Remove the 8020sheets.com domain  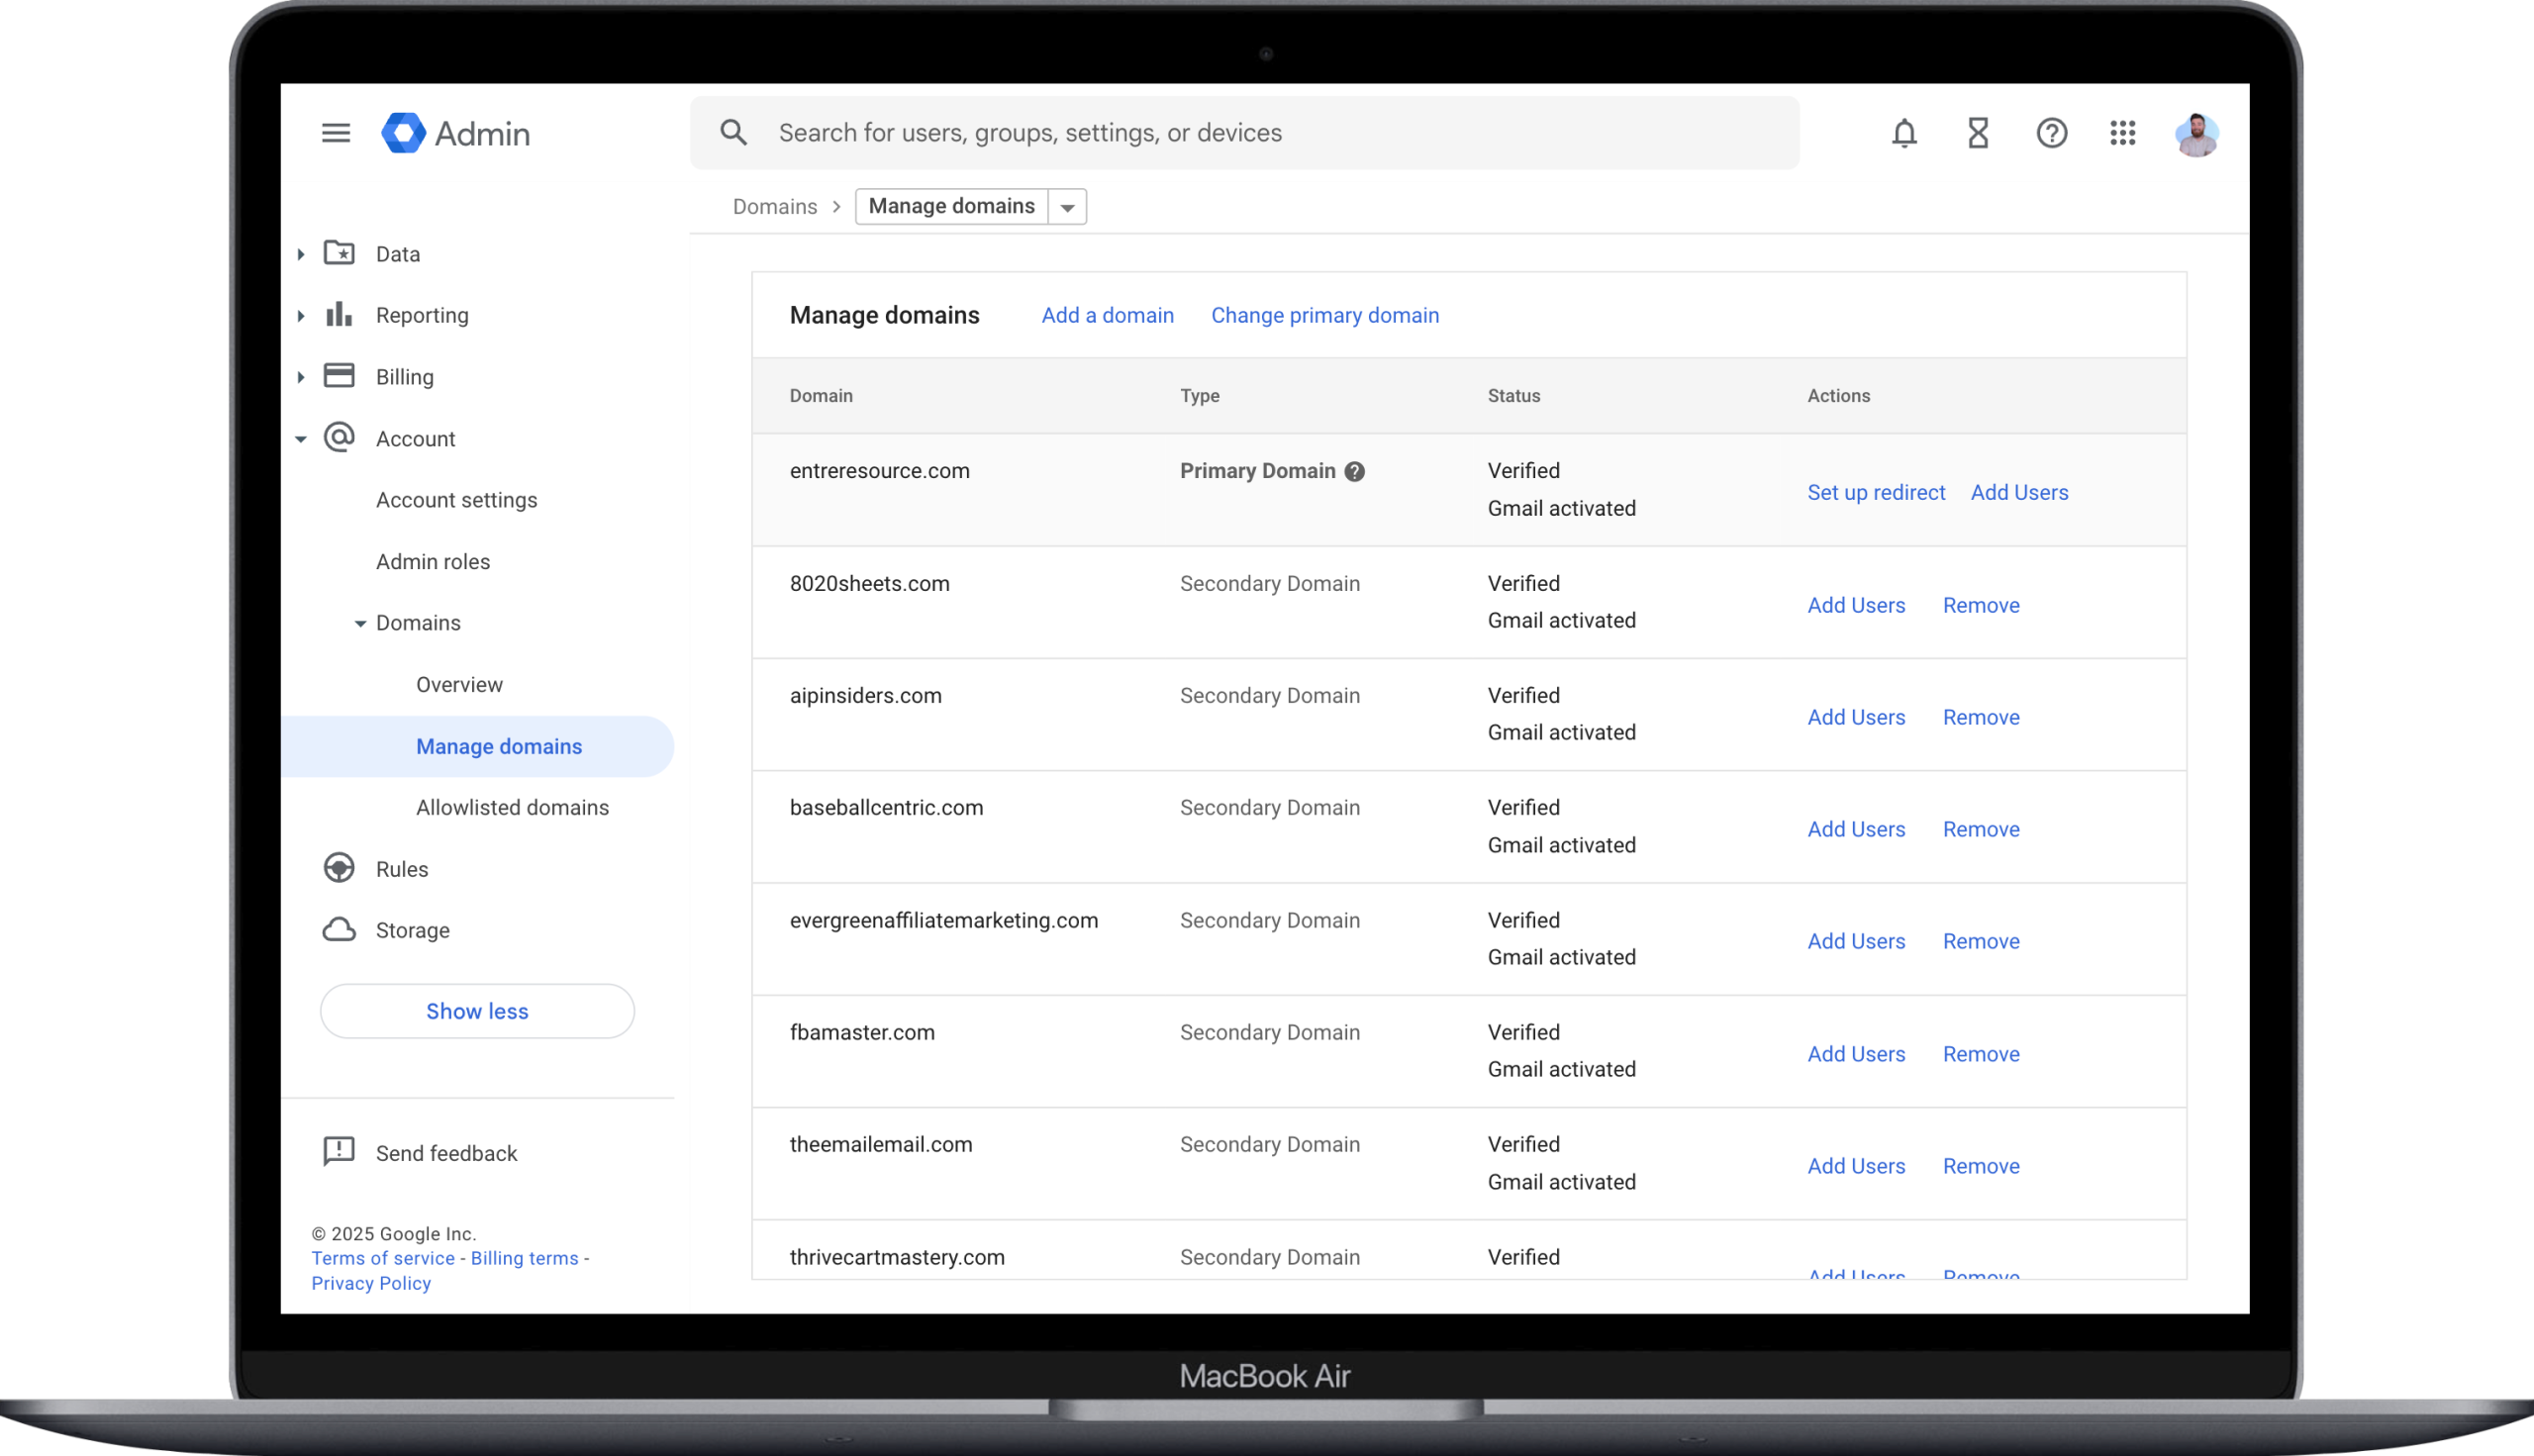(1981, 605)
